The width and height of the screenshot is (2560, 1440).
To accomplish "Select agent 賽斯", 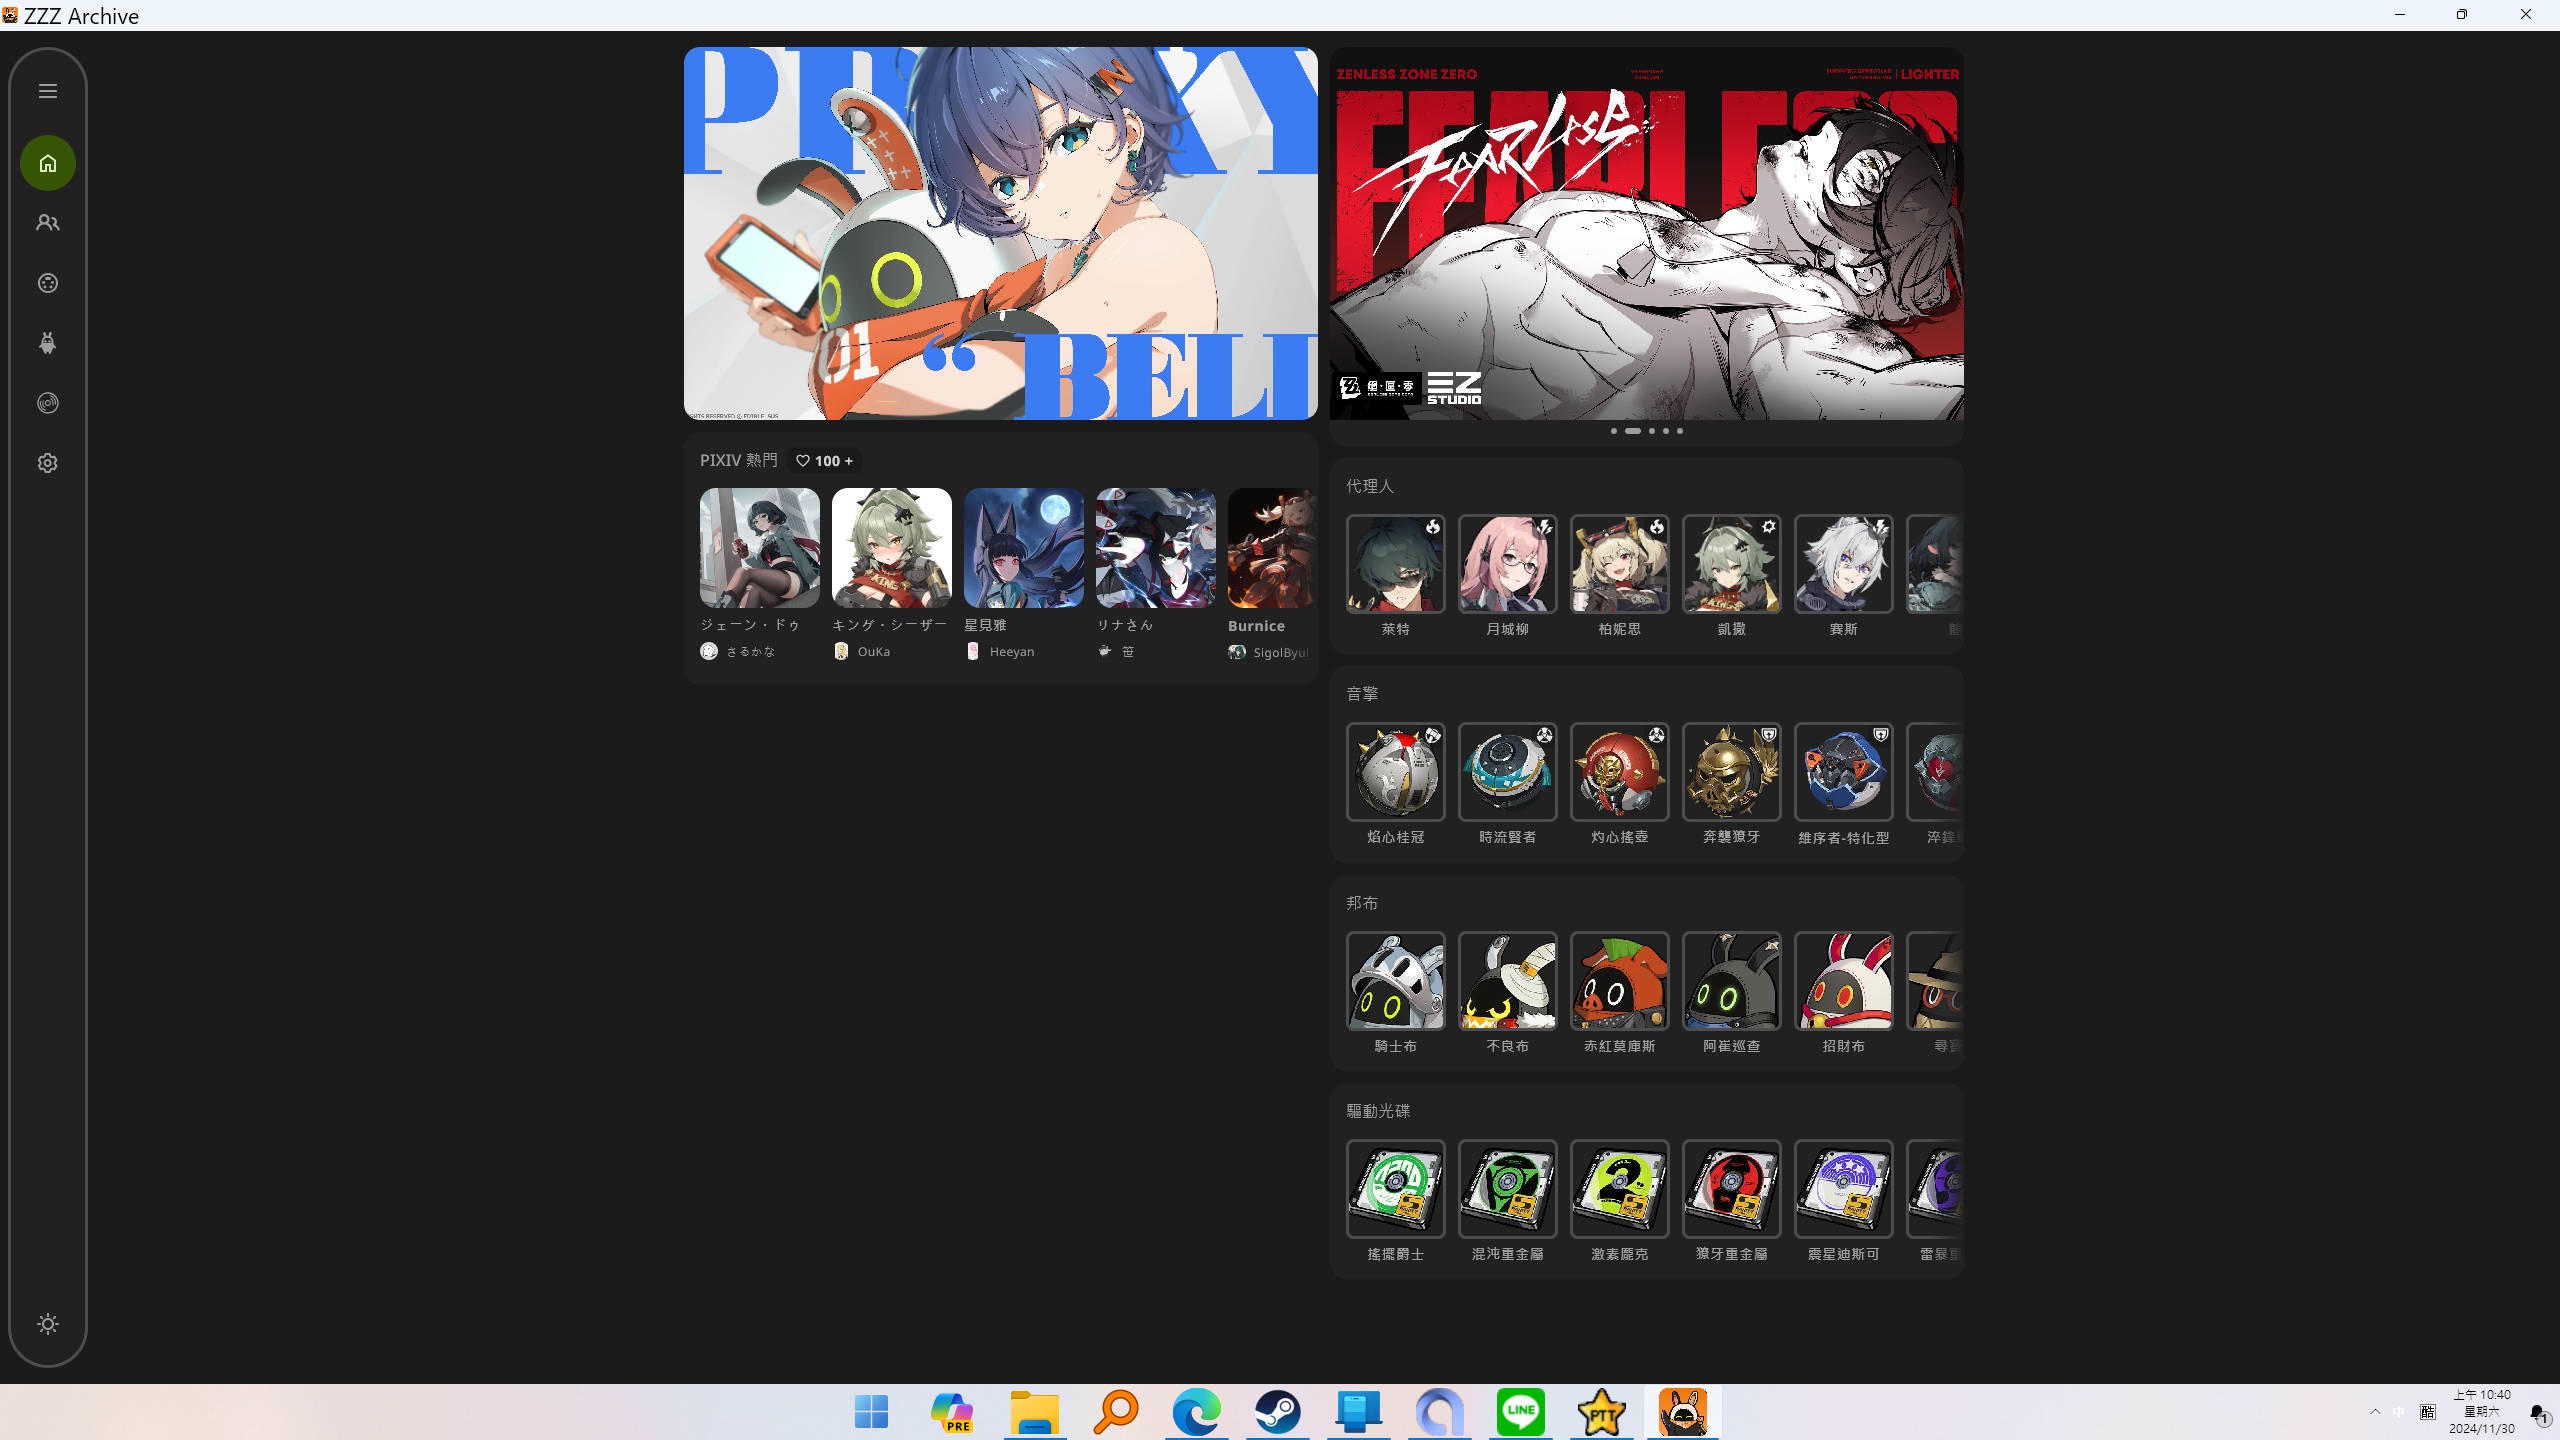I will 1844,564.
